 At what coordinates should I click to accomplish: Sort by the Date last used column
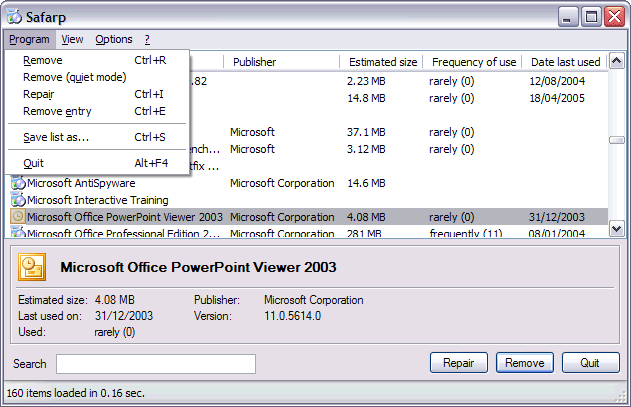565,62
